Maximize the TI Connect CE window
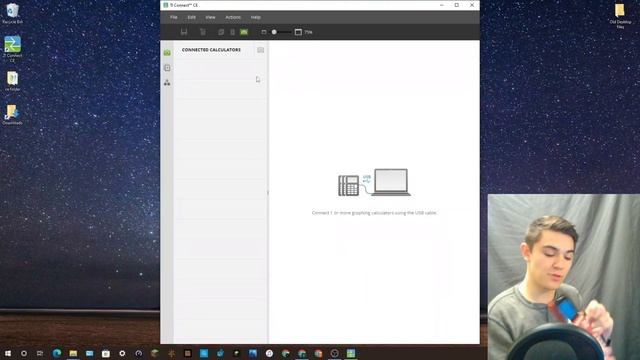This screenshot has width=640, height=360. click(457, 5)
